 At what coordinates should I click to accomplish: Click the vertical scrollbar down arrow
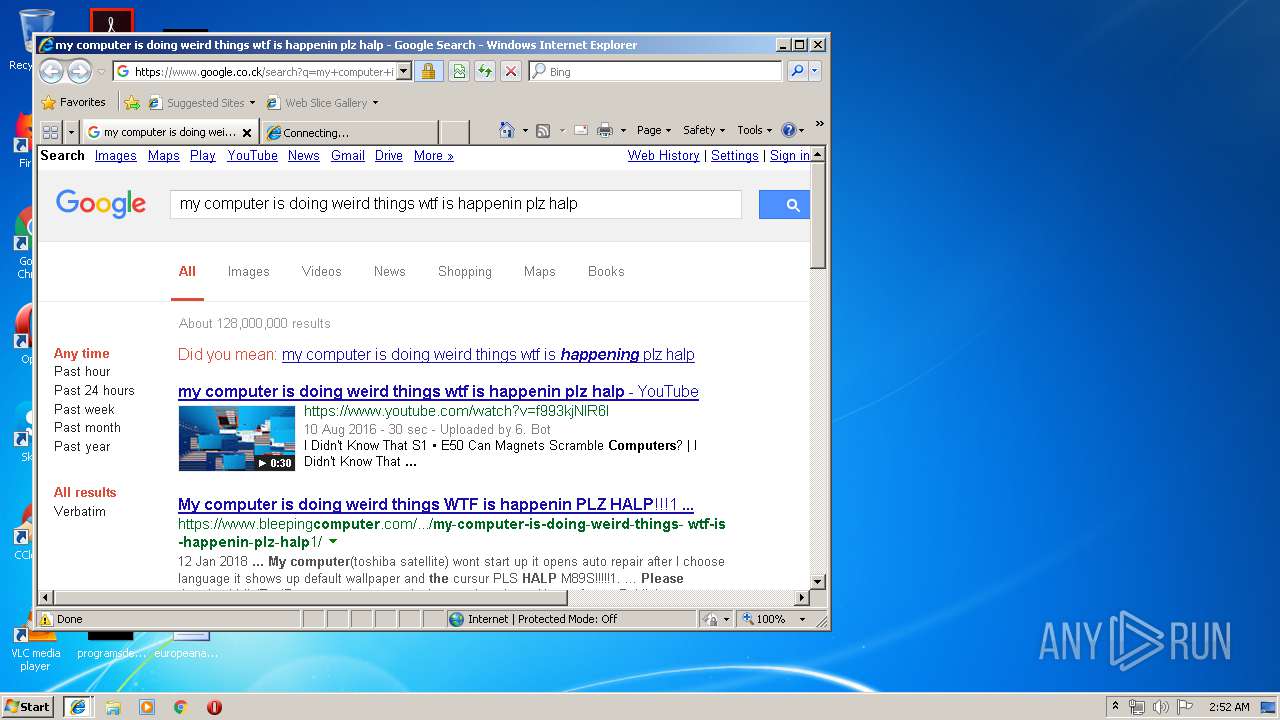pos(817,581)
